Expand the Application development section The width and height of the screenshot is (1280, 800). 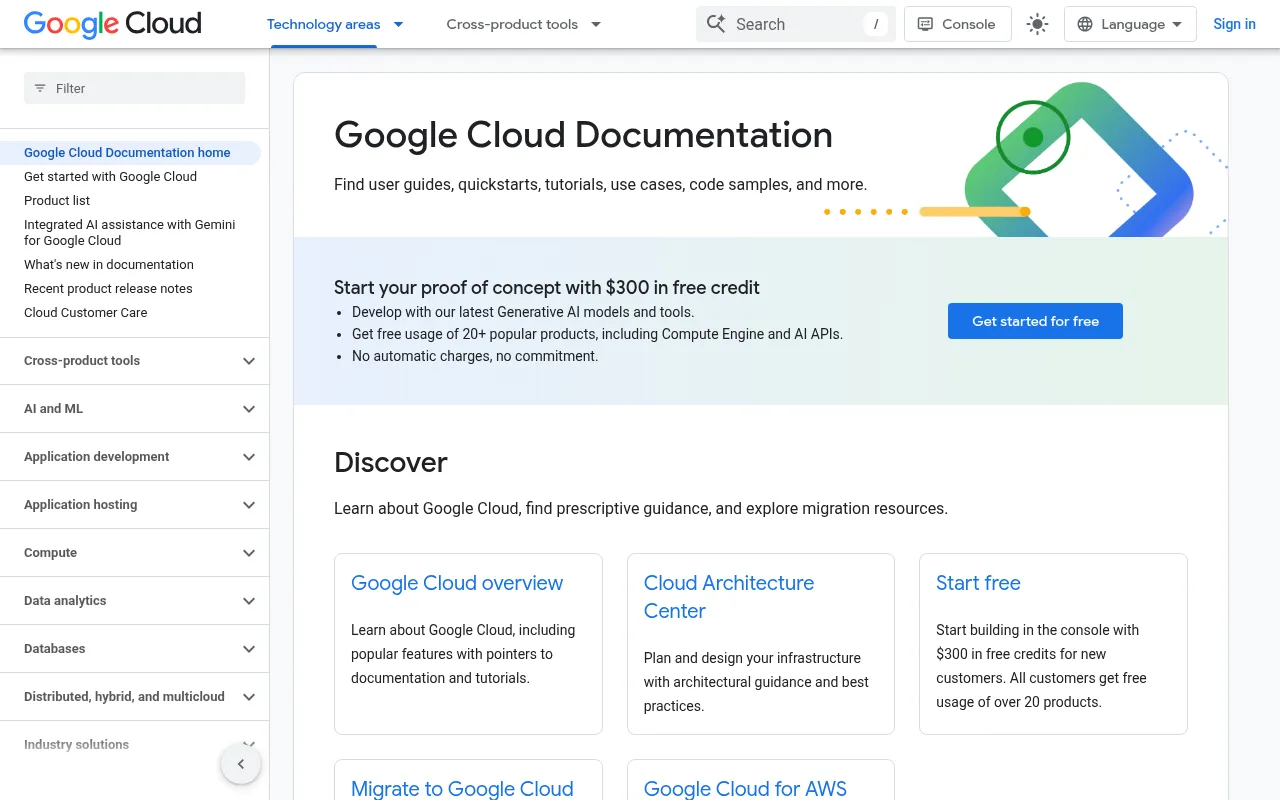(x=134, y=457)
